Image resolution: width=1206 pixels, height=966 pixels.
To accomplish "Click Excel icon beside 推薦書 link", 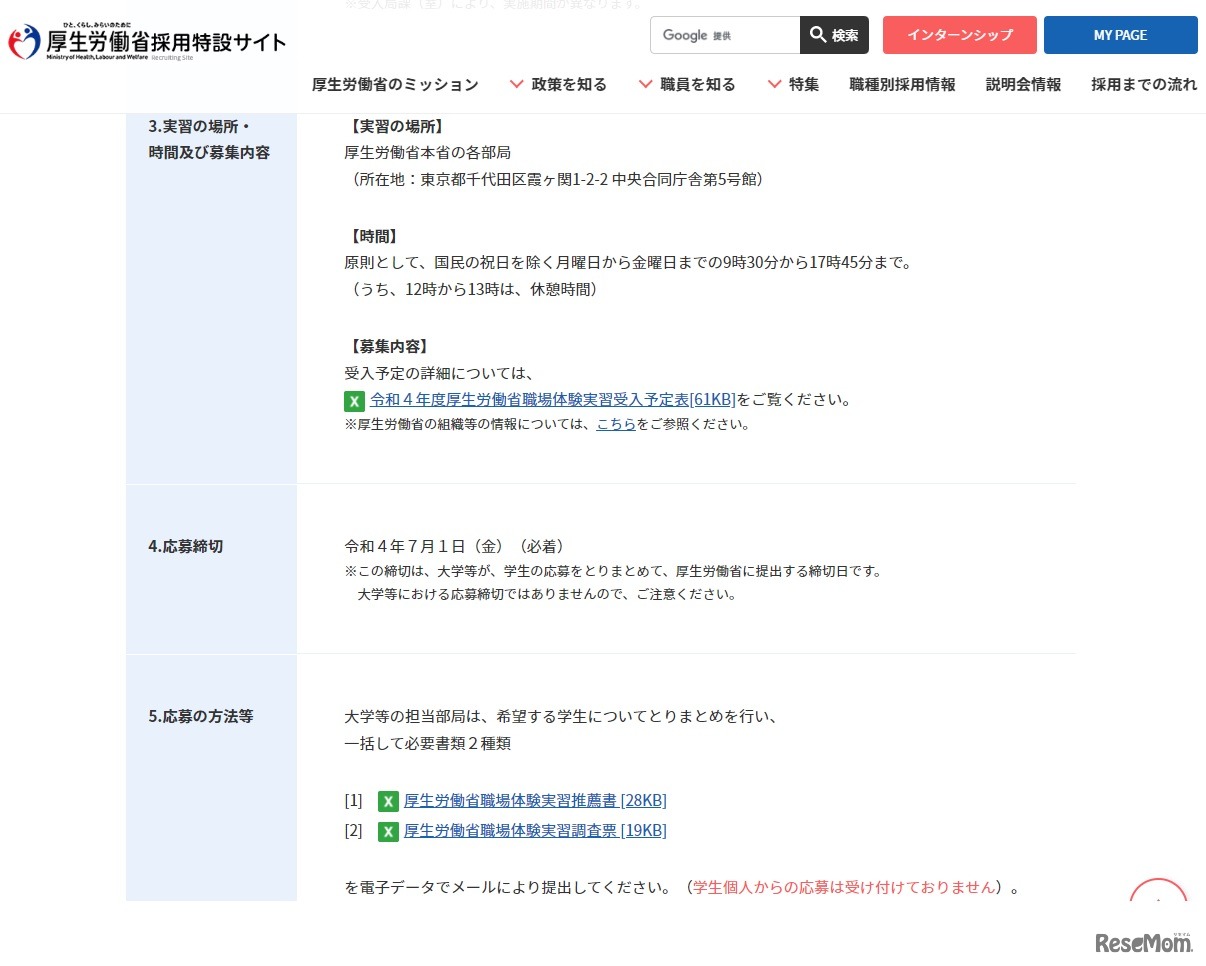I will tap(389, 802).
